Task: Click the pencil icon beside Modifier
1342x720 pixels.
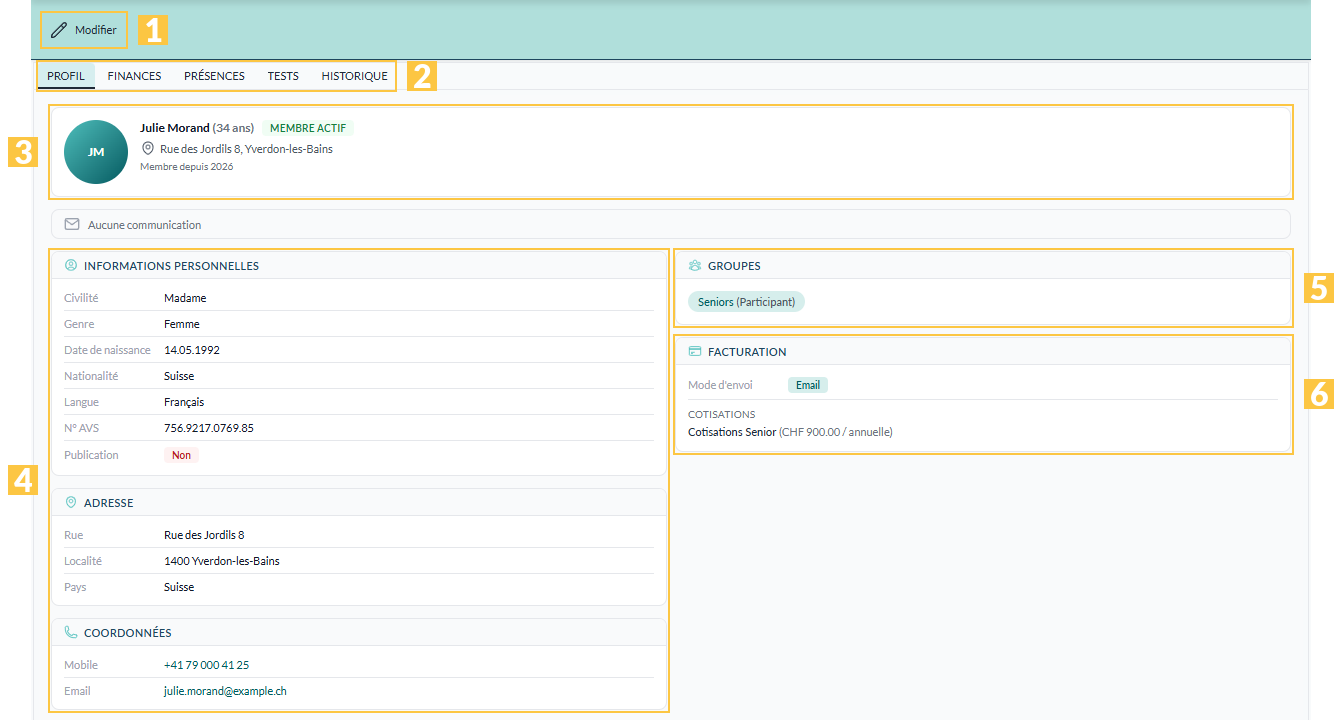Action: pos(59,30)
